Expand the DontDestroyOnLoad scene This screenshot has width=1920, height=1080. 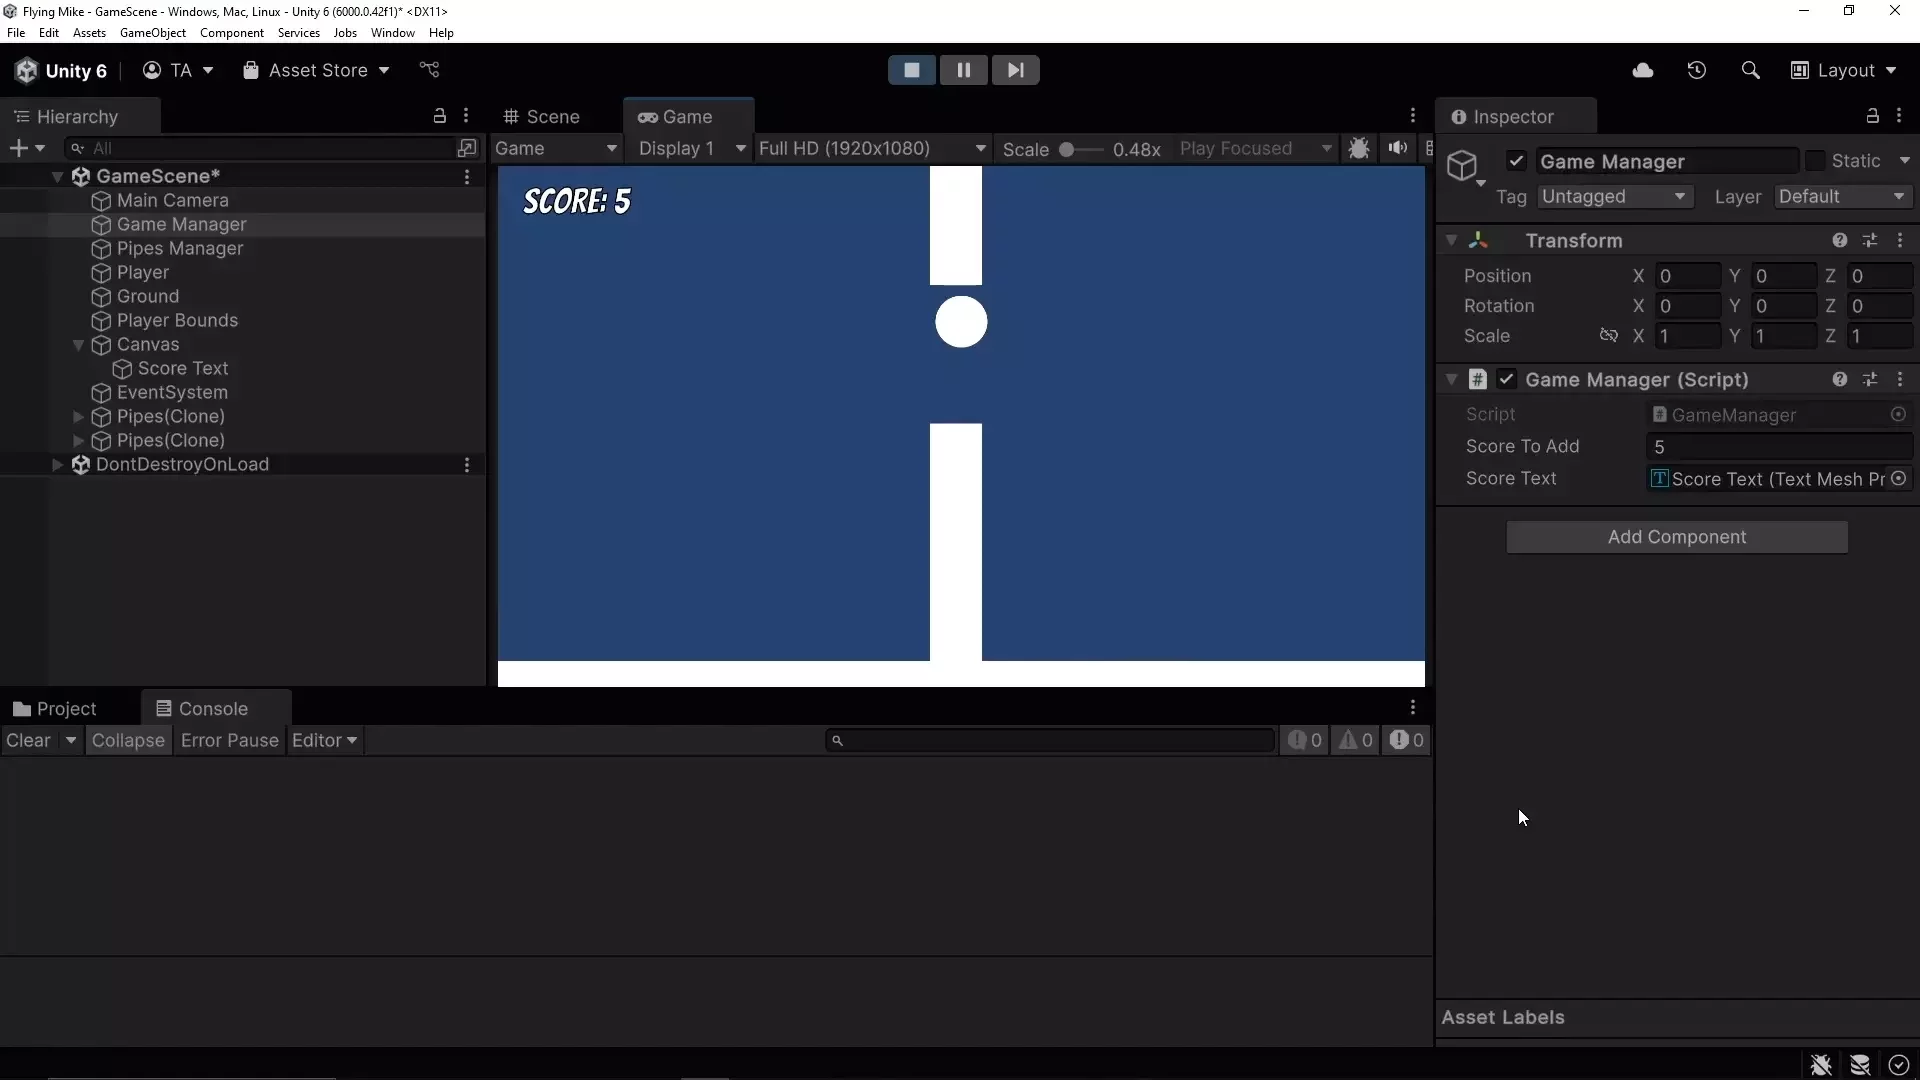[x=57, y=465]
